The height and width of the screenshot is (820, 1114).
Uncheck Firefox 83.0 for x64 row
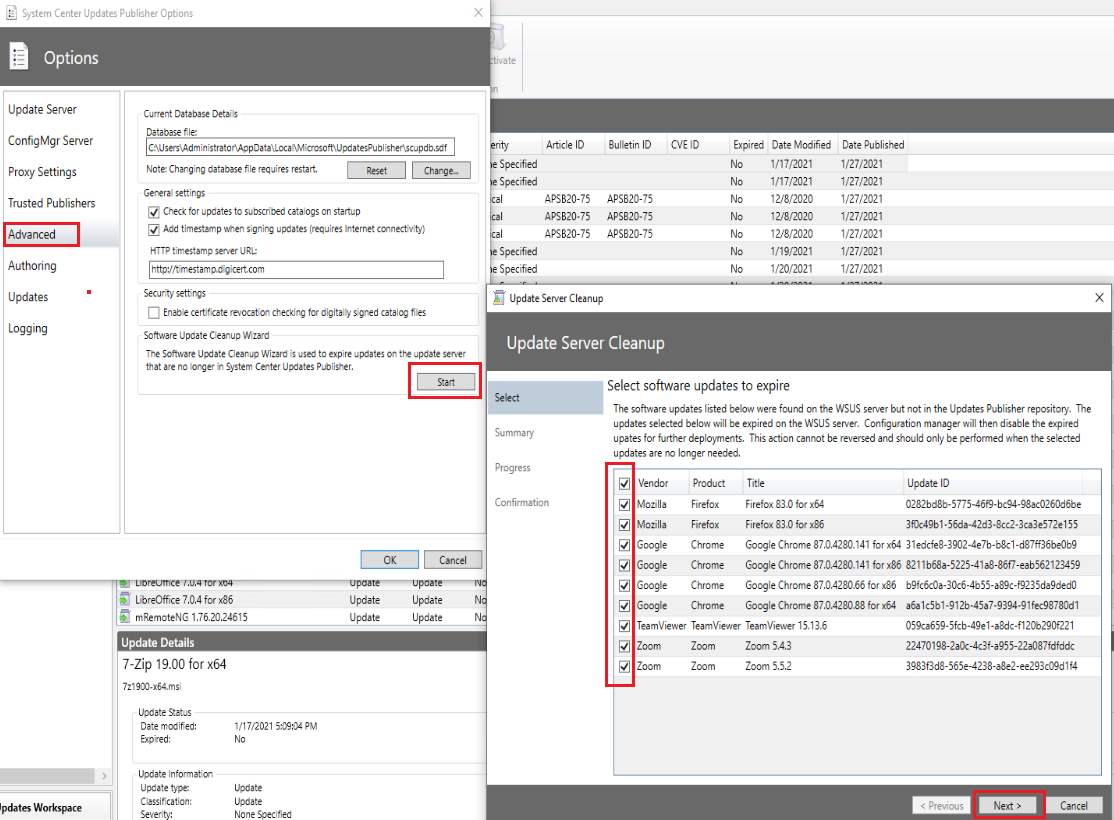(x=624, y=505)
